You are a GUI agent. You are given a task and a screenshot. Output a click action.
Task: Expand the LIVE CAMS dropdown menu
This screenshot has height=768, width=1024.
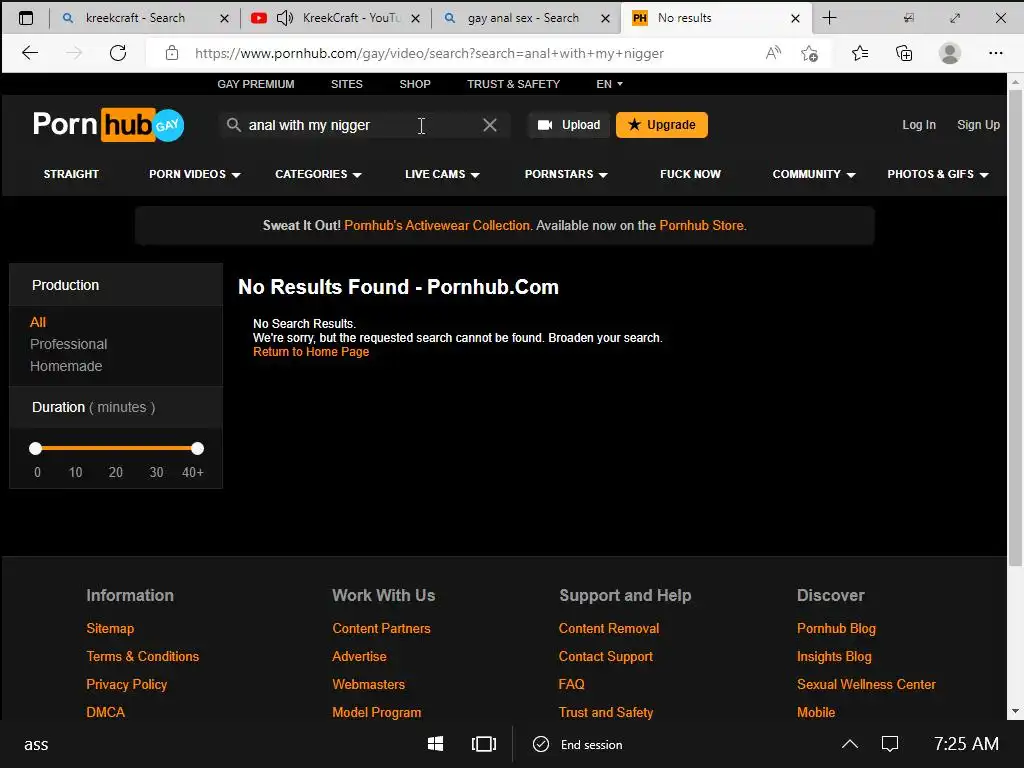coord(442,174)
